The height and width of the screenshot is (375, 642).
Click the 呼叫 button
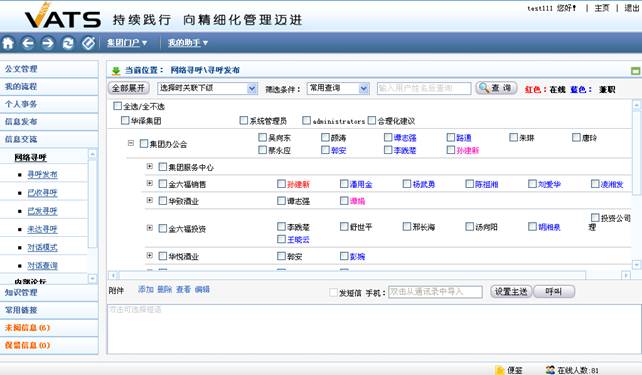pyautogui.click(x=554, y=291)
